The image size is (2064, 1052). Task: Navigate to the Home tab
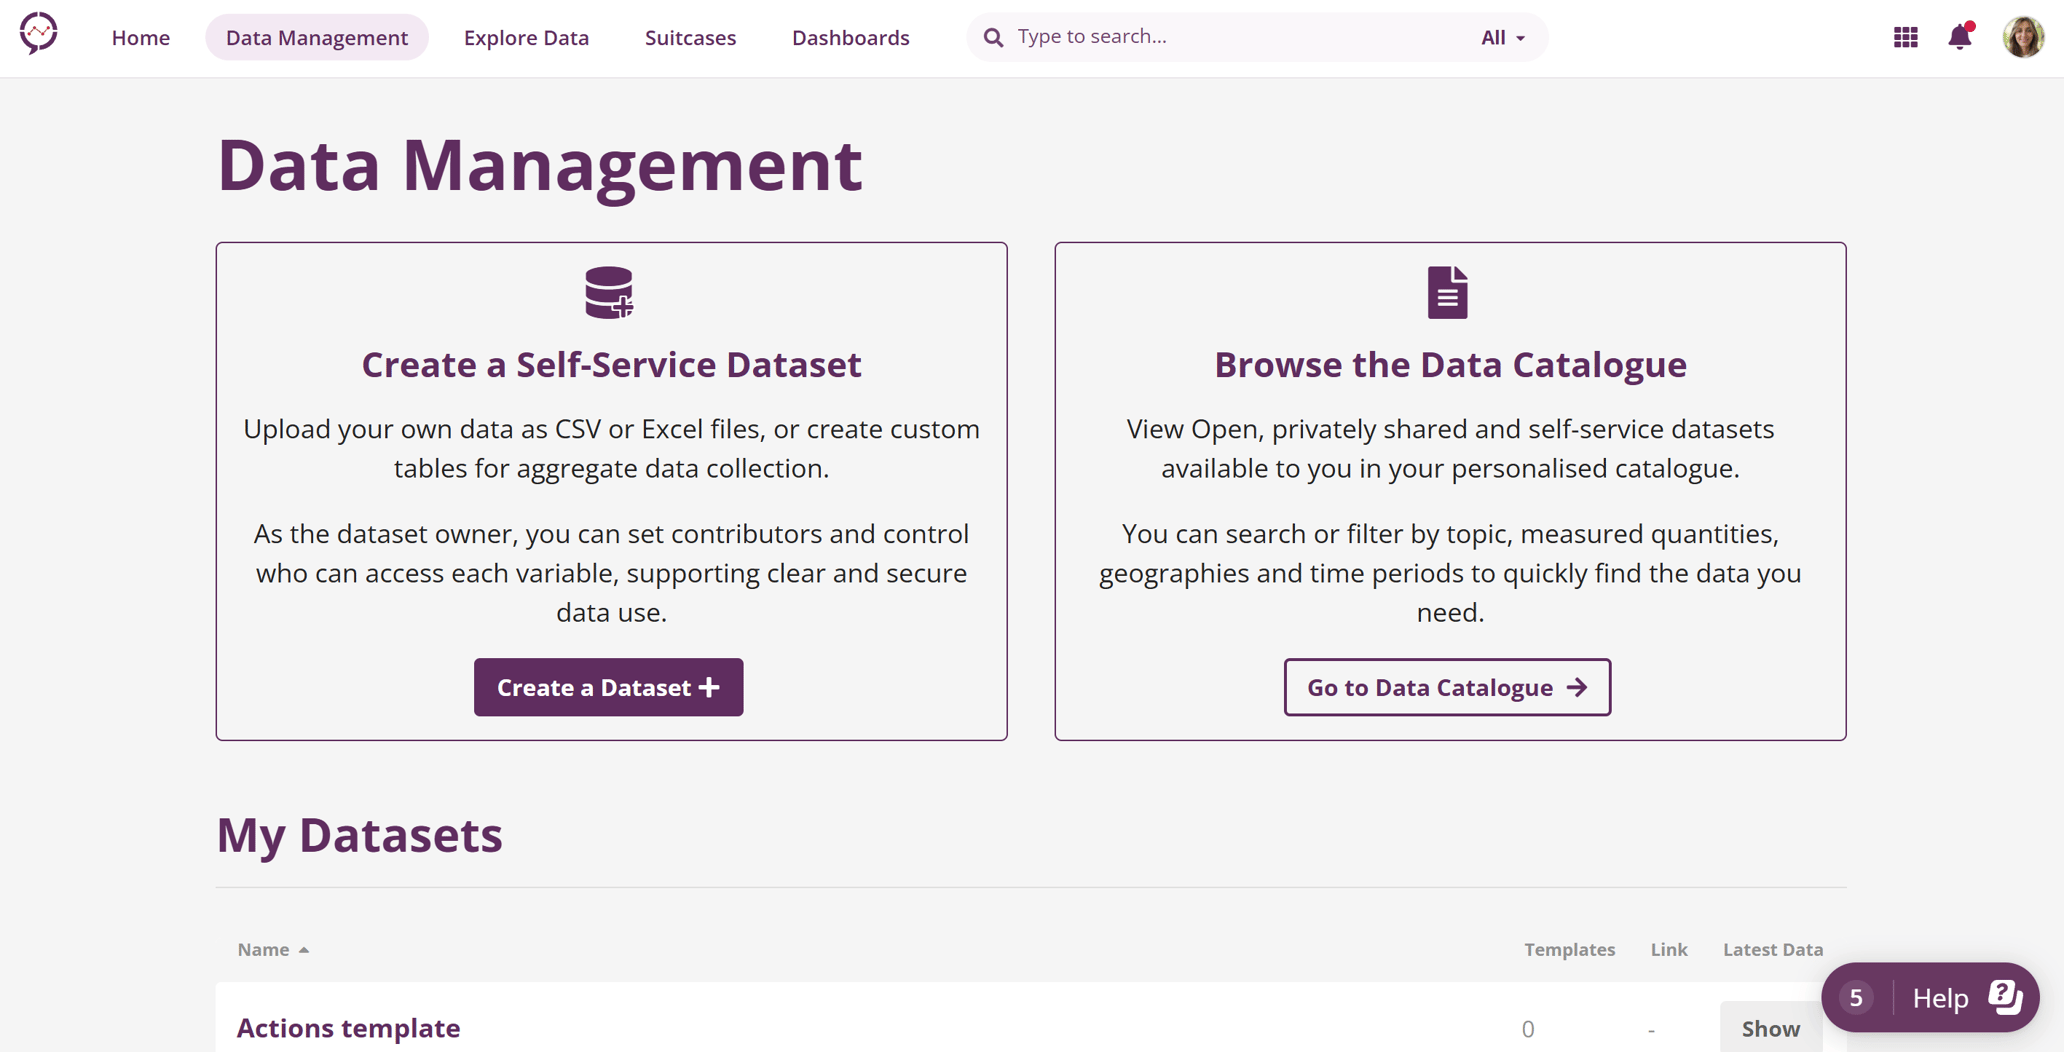140,37
